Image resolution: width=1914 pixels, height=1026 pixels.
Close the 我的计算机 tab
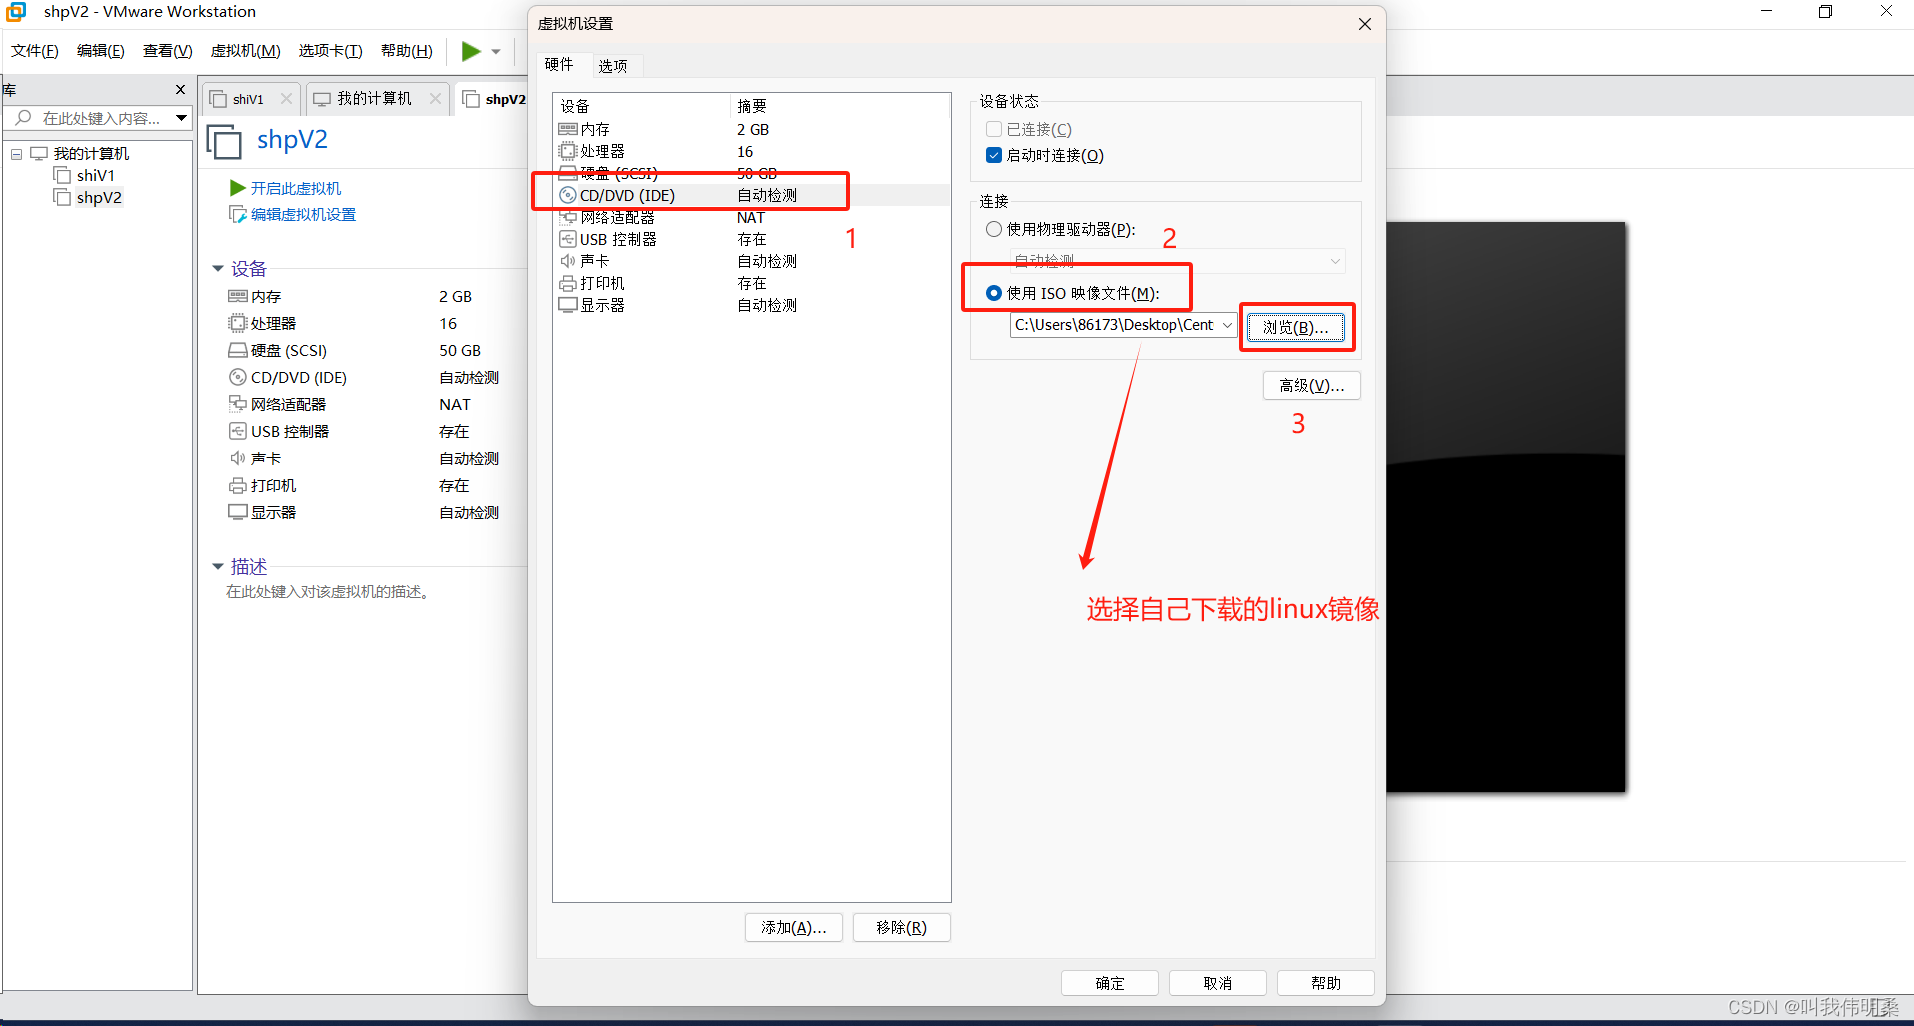(x=435, y=98)
